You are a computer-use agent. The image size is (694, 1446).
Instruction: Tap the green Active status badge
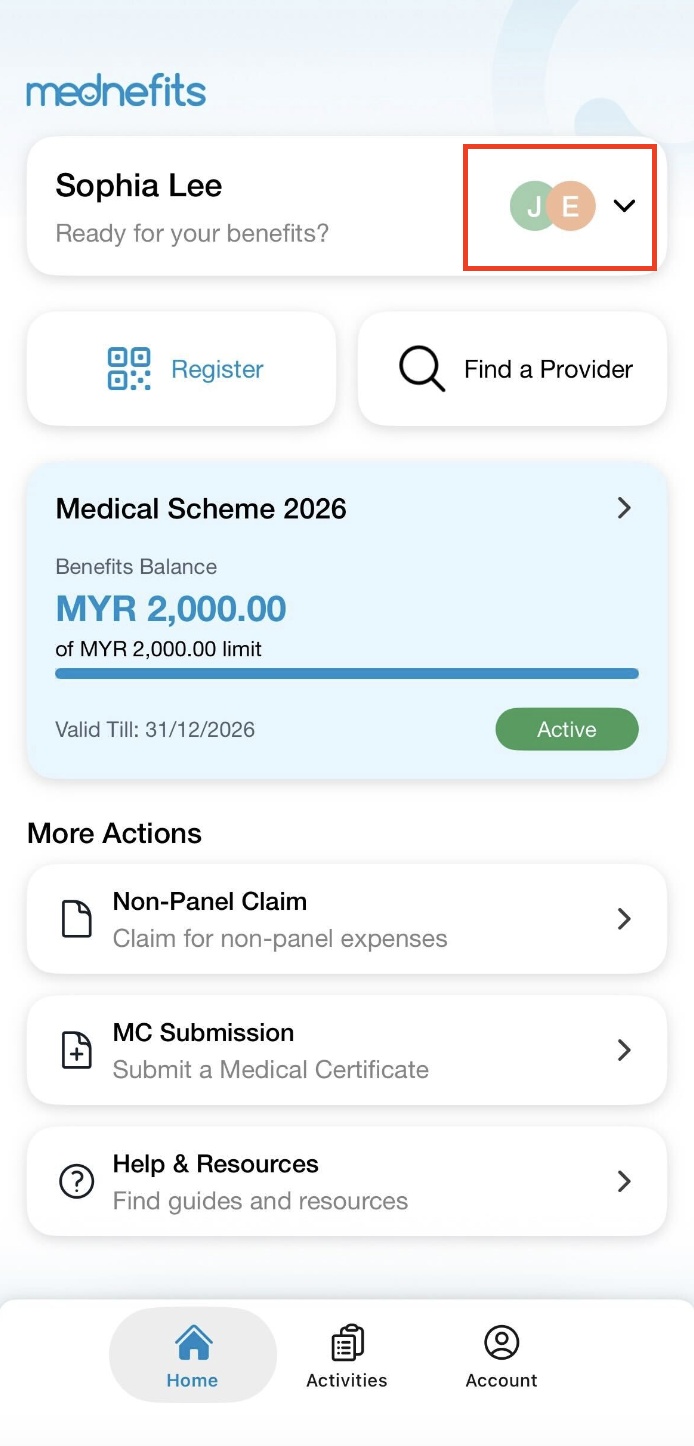(566, 729)
